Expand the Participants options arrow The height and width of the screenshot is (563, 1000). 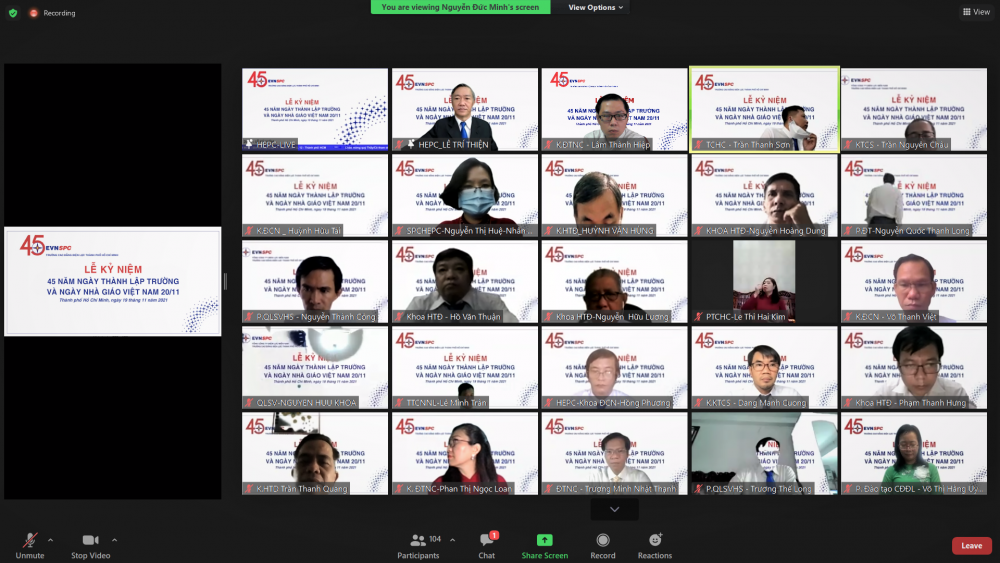pos(453,540)
